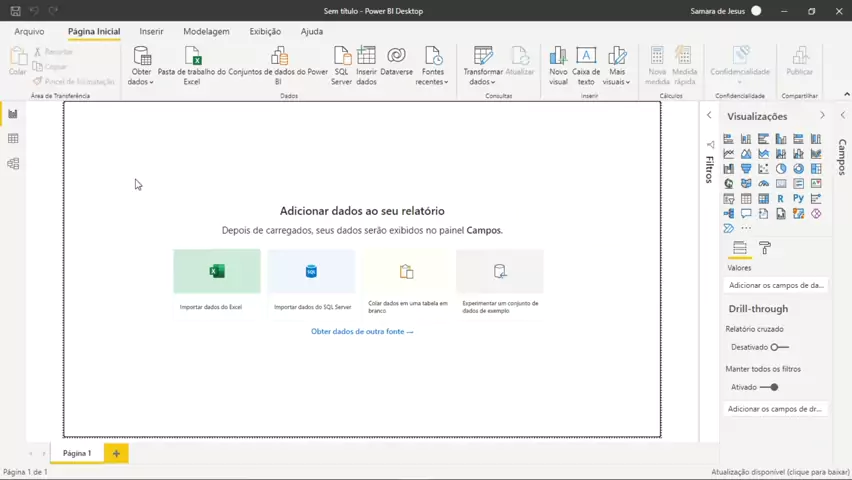Expand the Filtros pane chevron

(x=709, y=115)
